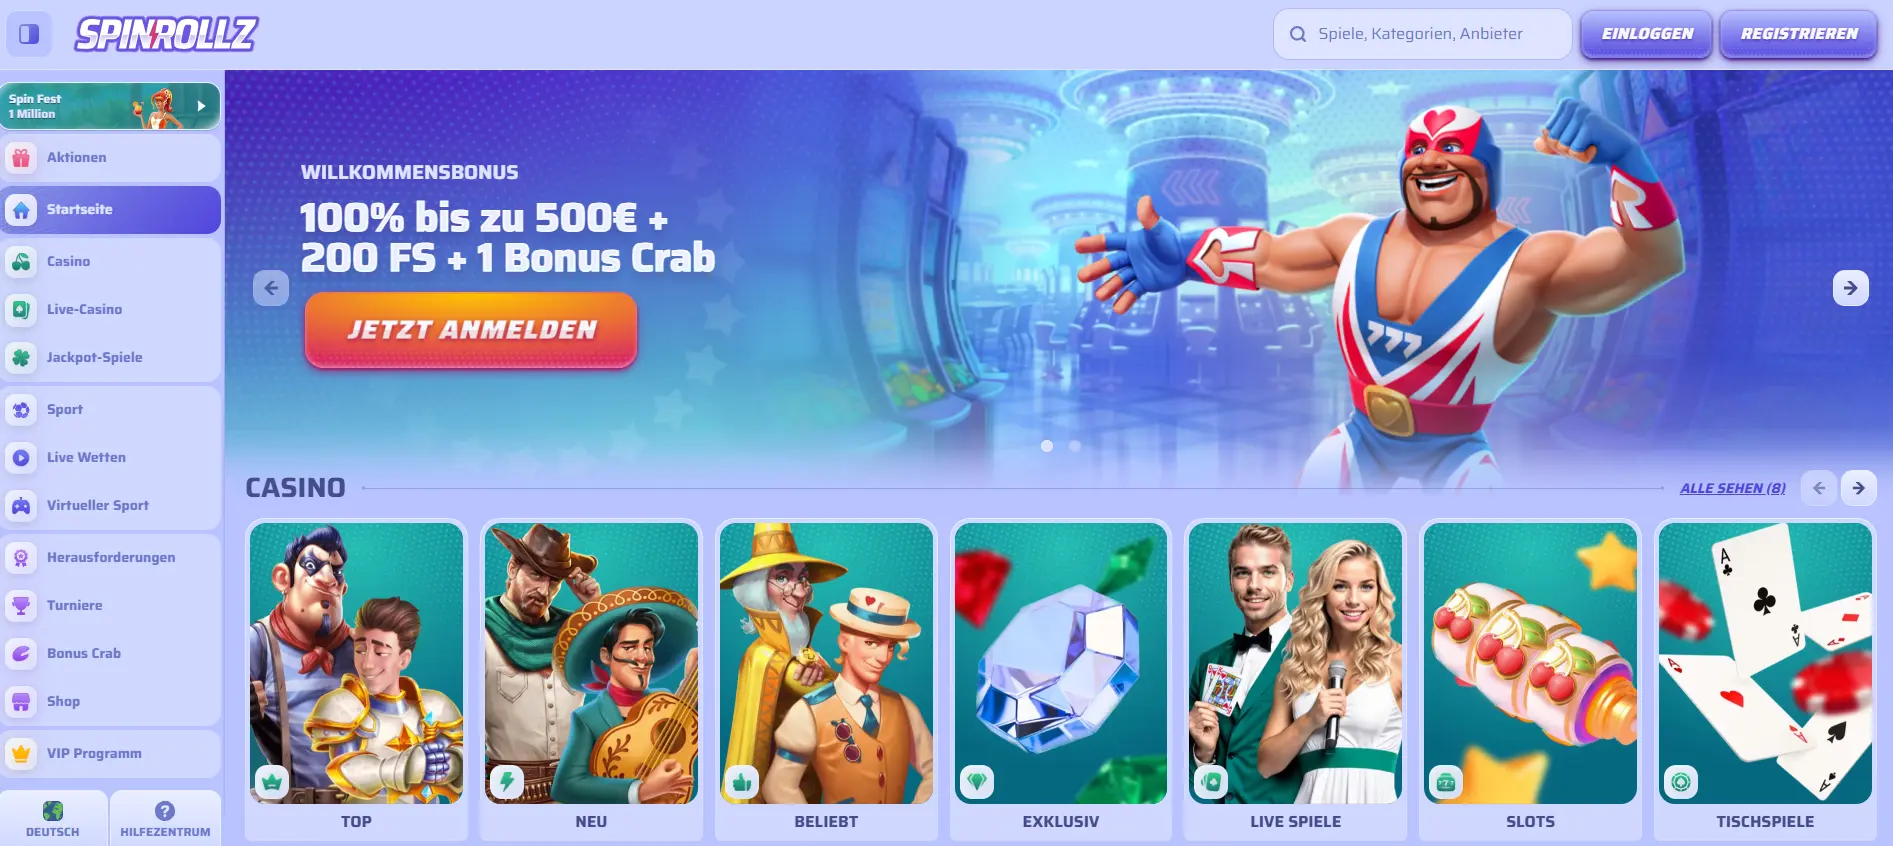Show the next banner slide using right arrow
This screenshot has width=1893, height=846.
pyautogui.click(x=1850, y=288)
